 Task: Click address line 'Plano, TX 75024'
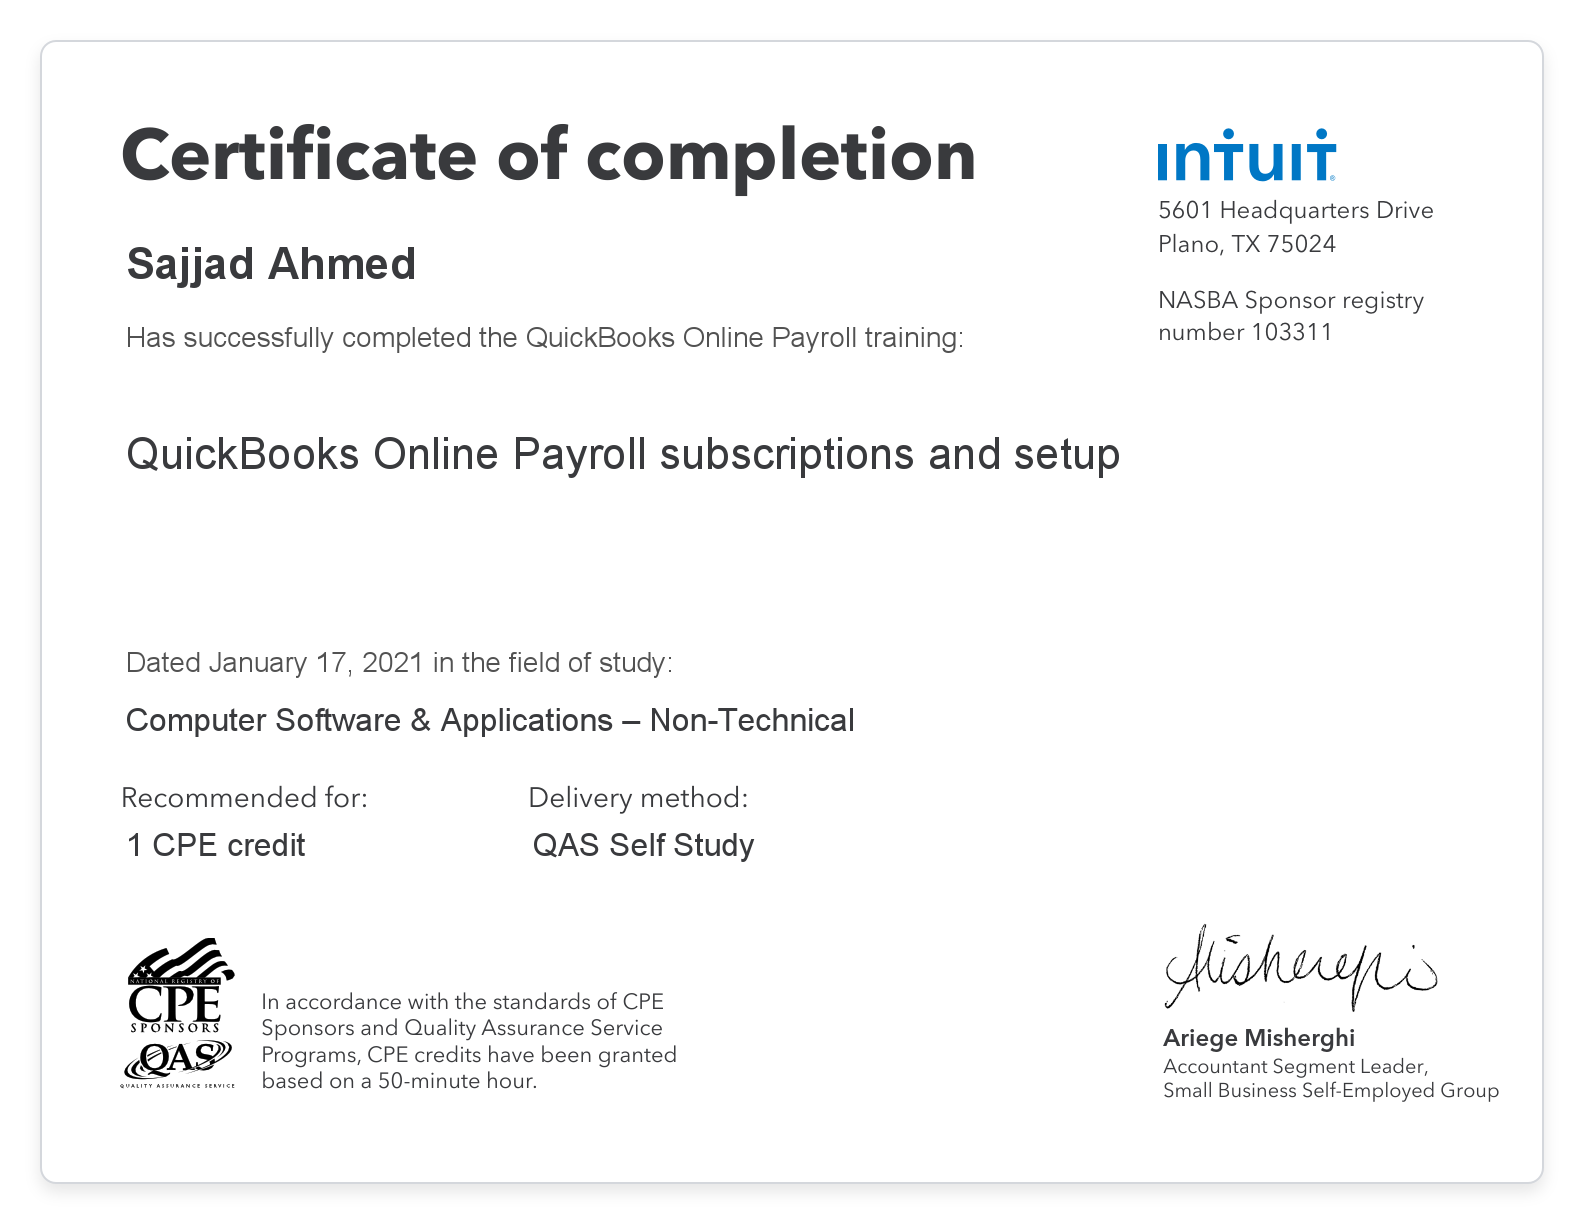pos(1247,244)
